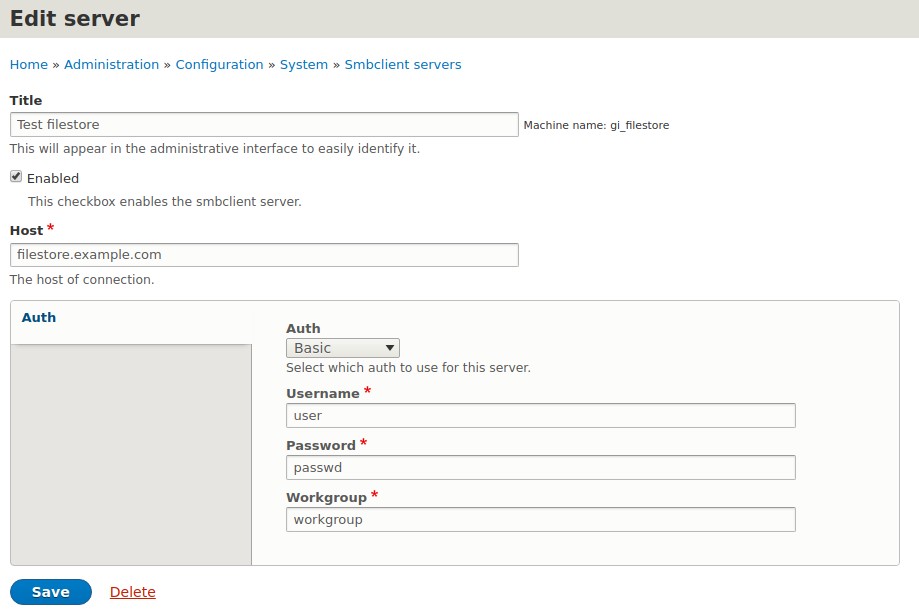The width and height of the screenshot is (919, 610).
Task: Focus the Title input field
Action: pyautogui.click(x=264, y=125)
